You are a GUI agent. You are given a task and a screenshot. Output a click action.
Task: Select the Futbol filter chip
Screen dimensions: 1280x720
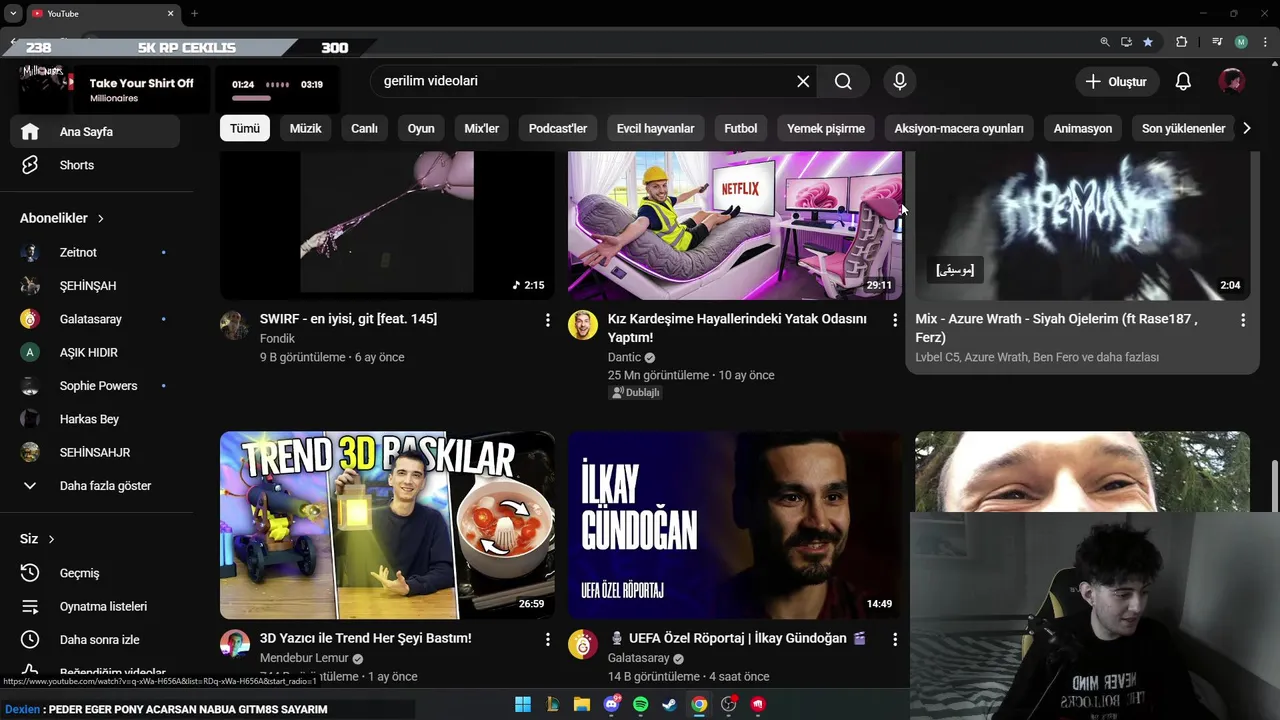[741, 128]
